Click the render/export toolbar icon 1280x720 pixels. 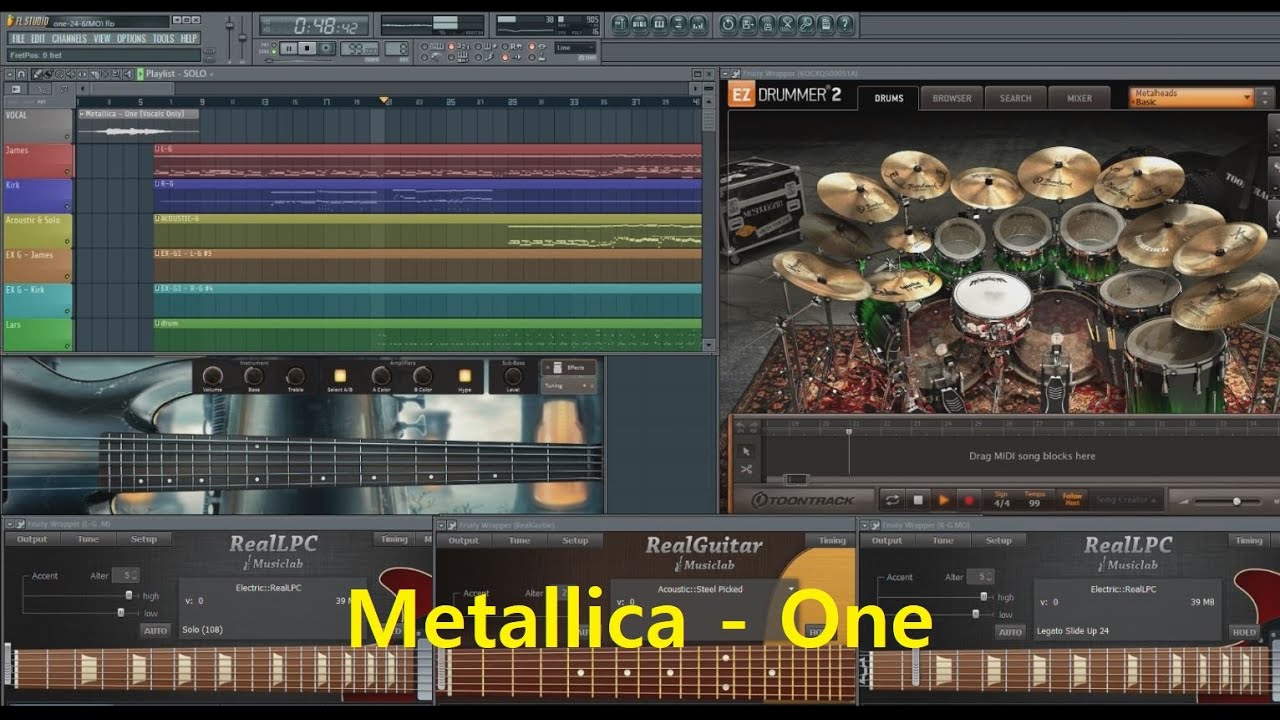pos(768,23)
